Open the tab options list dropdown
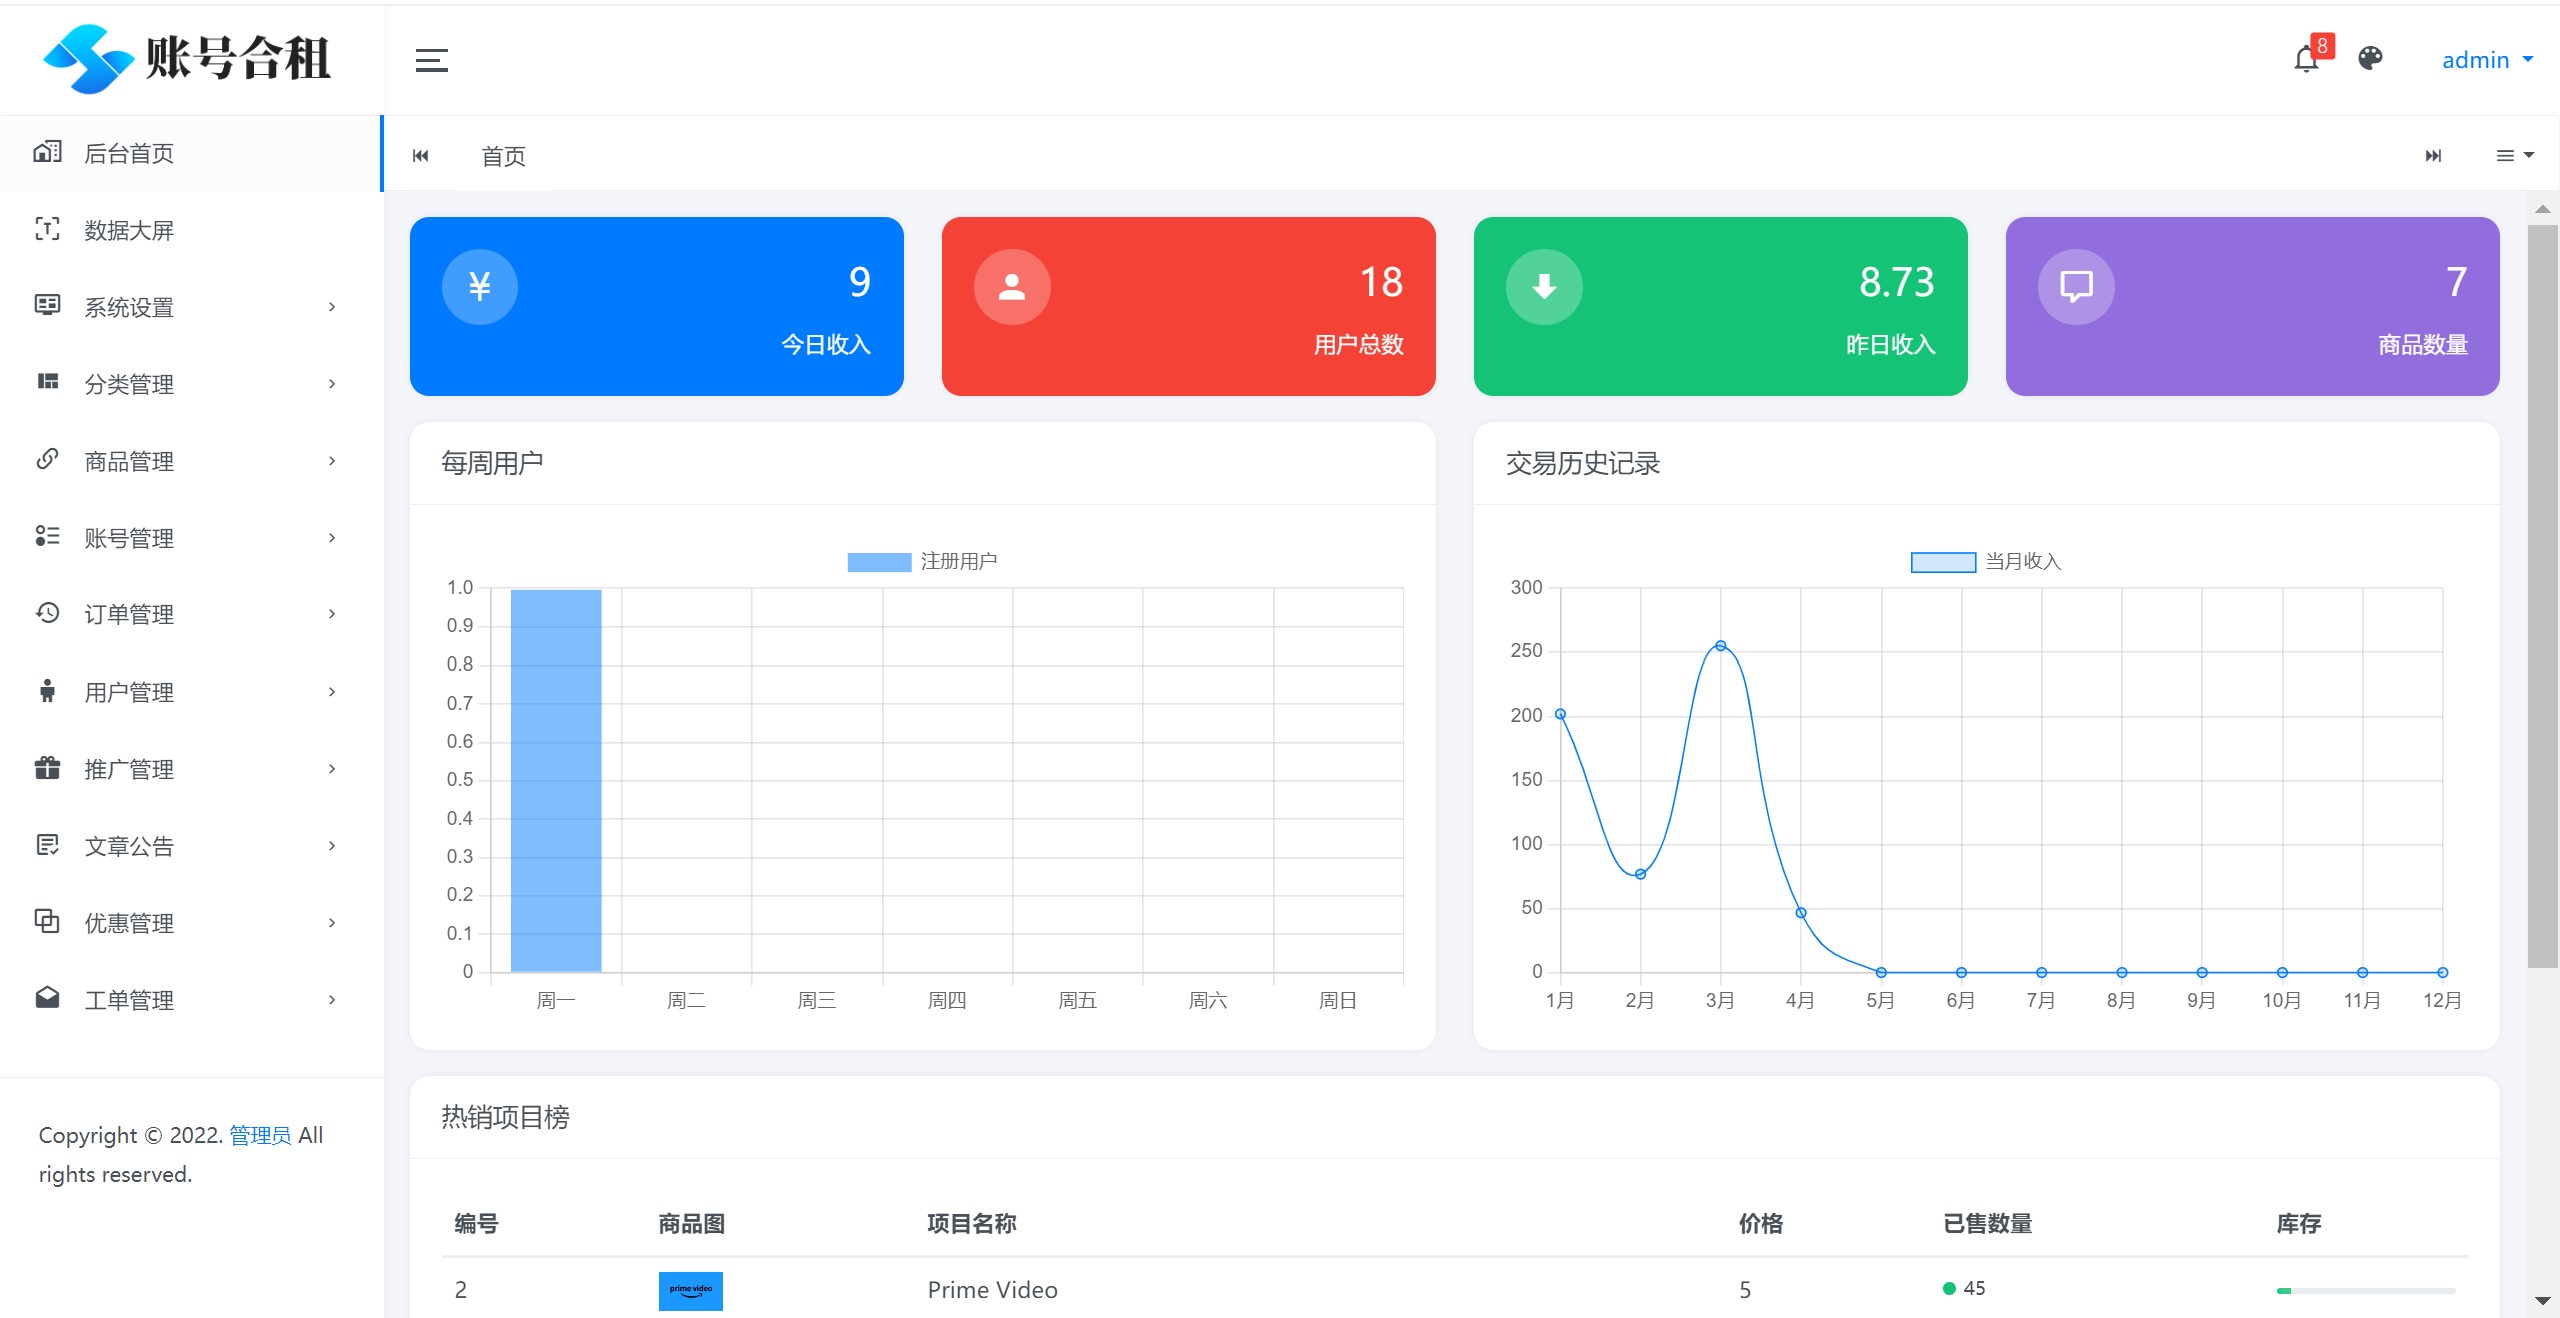The image size is (2560, 1318). click(x=2515, y=155)
